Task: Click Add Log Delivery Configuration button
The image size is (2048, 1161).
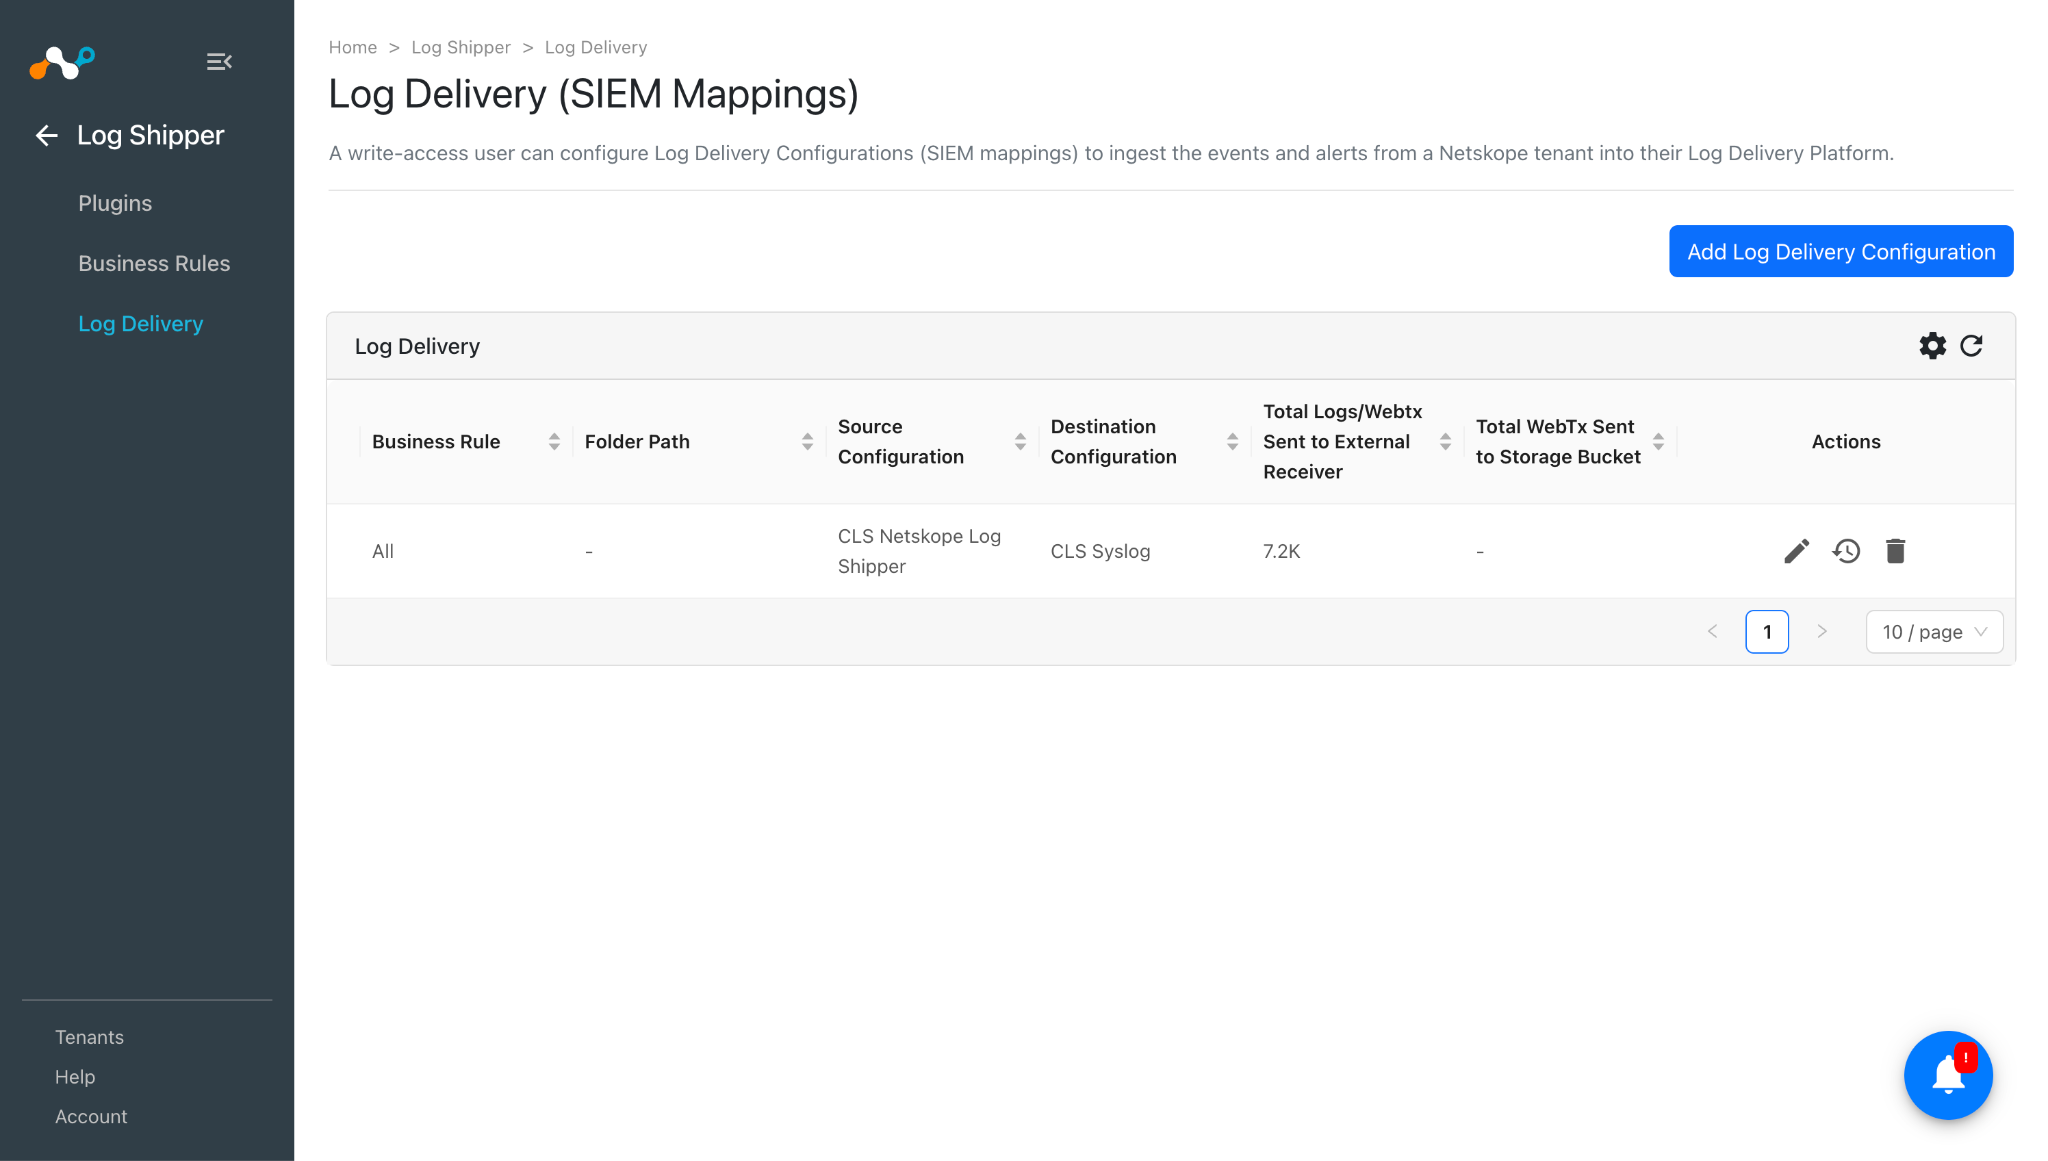Action: tap(1841, 251)
